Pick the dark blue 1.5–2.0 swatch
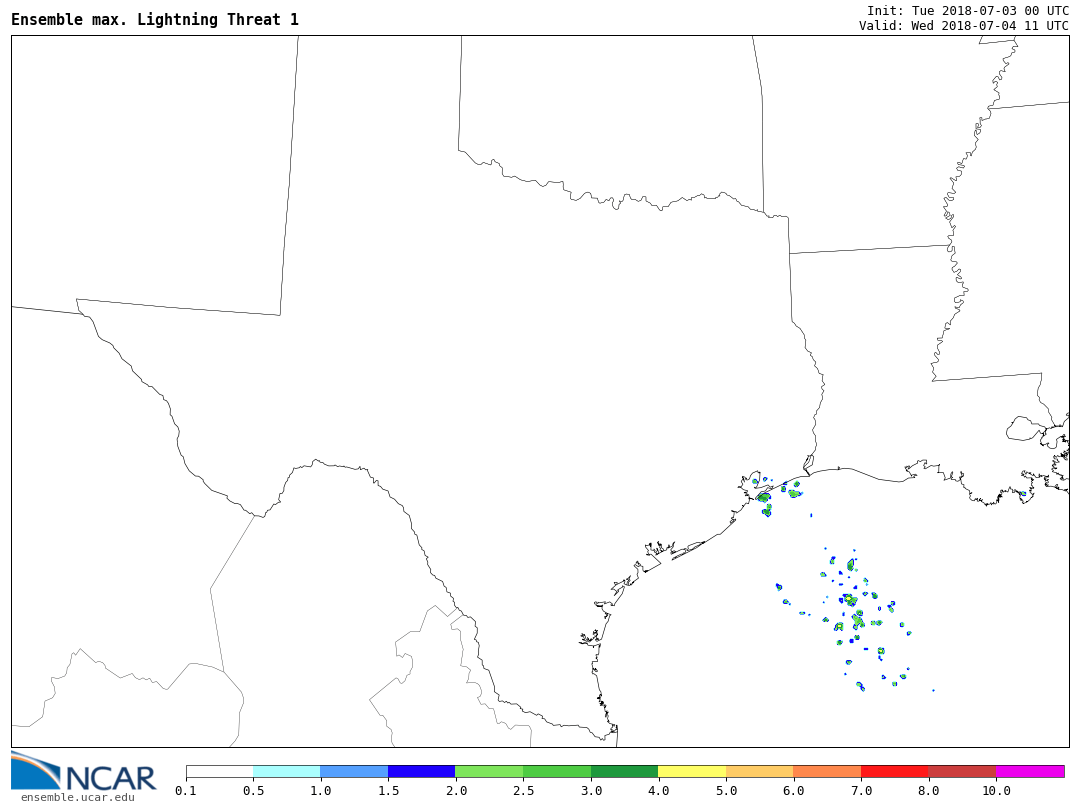The height and width of the screenshot is (810, 1080). (422, 771)
